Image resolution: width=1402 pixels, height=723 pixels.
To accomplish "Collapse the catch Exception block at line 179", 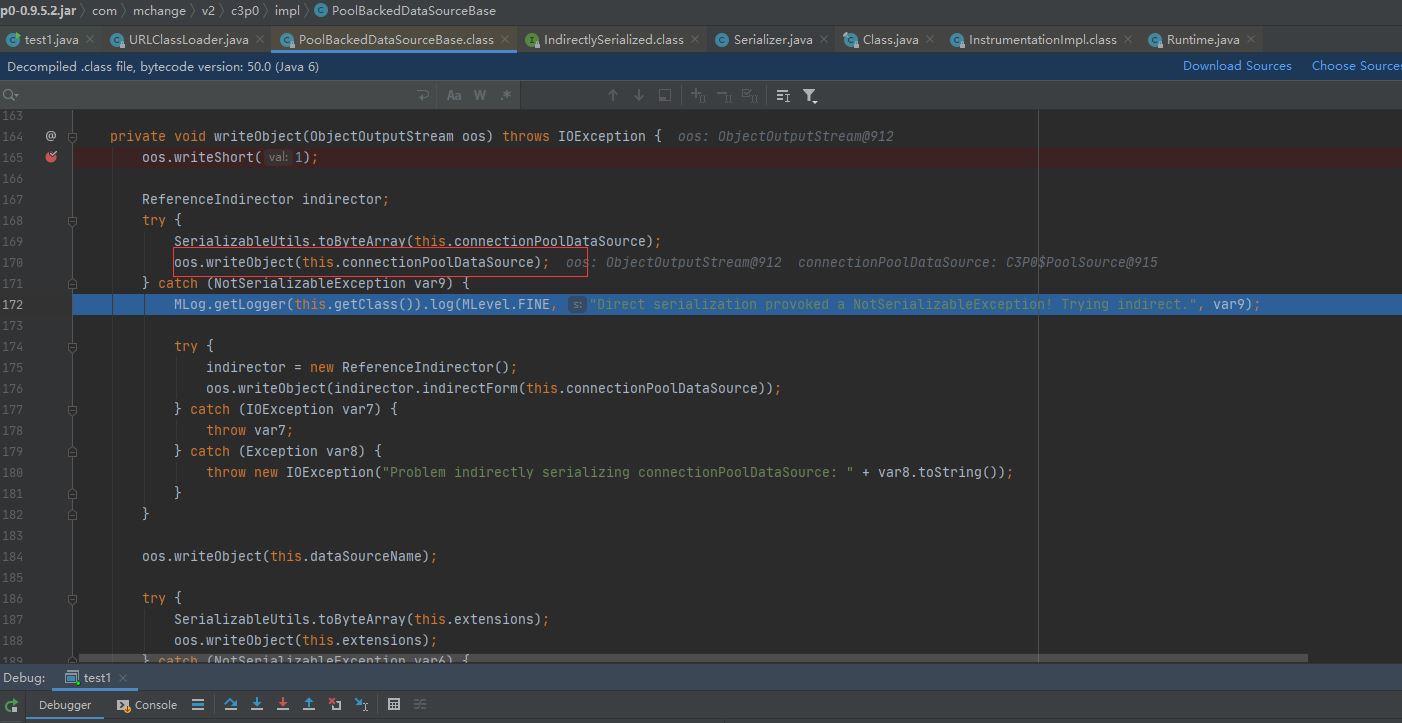I will (73, 451).
